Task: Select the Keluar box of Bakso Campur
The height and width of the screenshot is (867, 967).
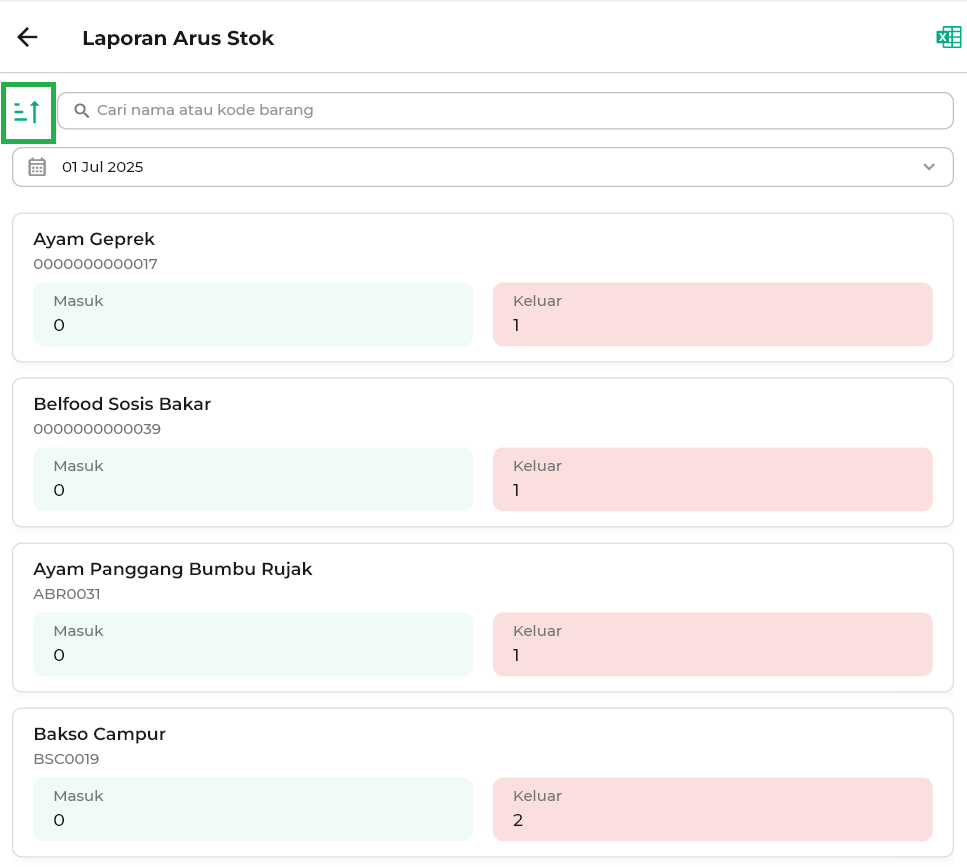Action: 712,809
